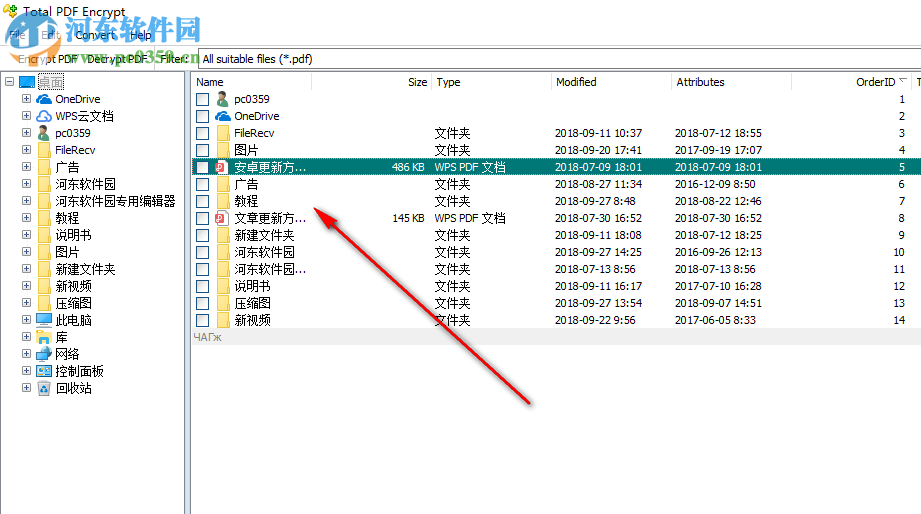The height and width of the screenshot is (514, 921).
Task: Click the OneDrive icon in file list
Action: pos(223,116)
